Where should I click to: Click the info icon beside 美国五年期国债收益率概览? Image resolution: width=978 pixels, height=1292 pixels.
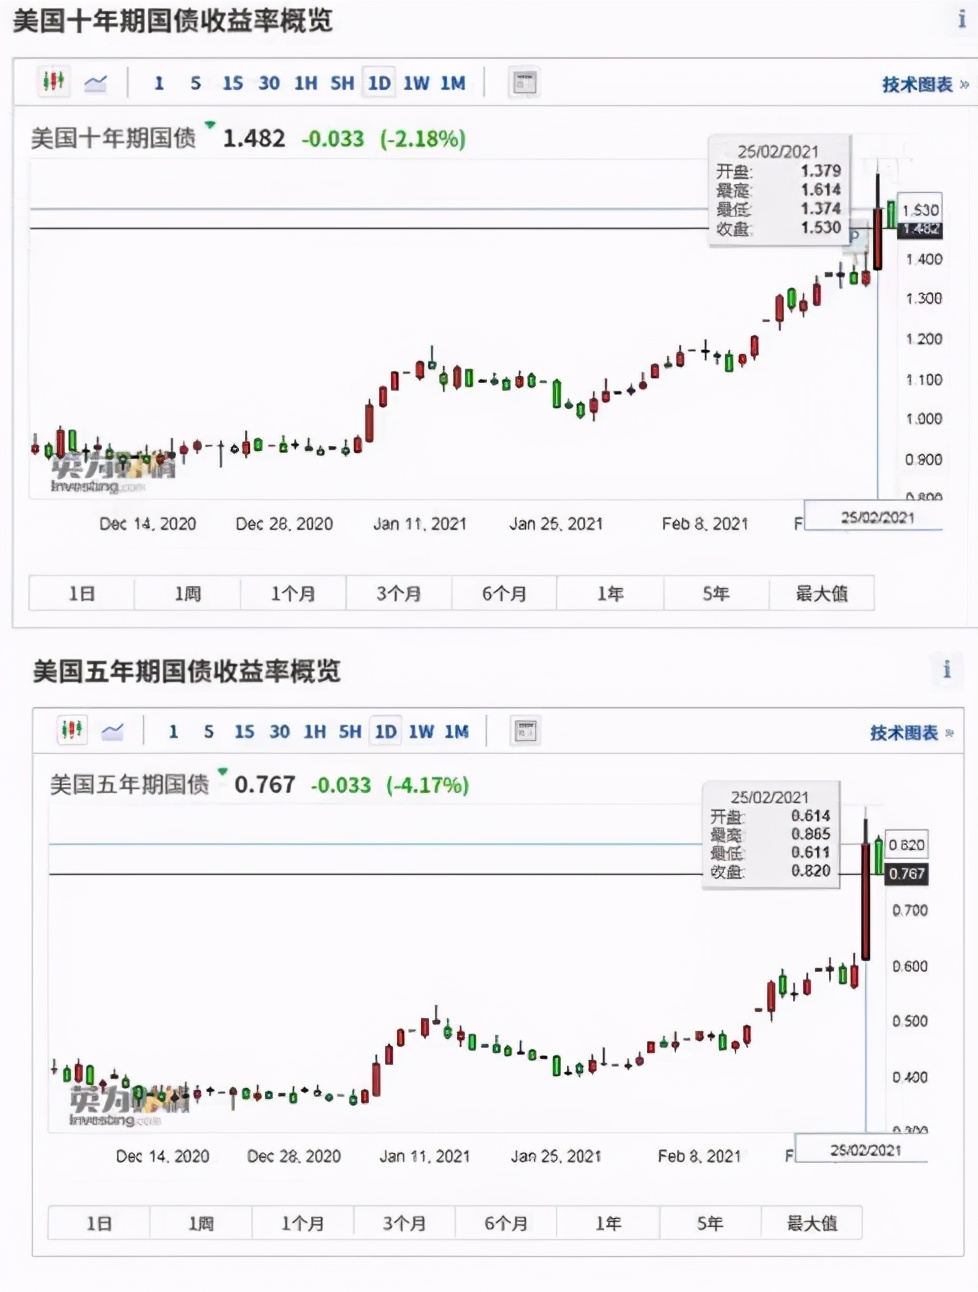pyautogui.click(x=947, y=670)
